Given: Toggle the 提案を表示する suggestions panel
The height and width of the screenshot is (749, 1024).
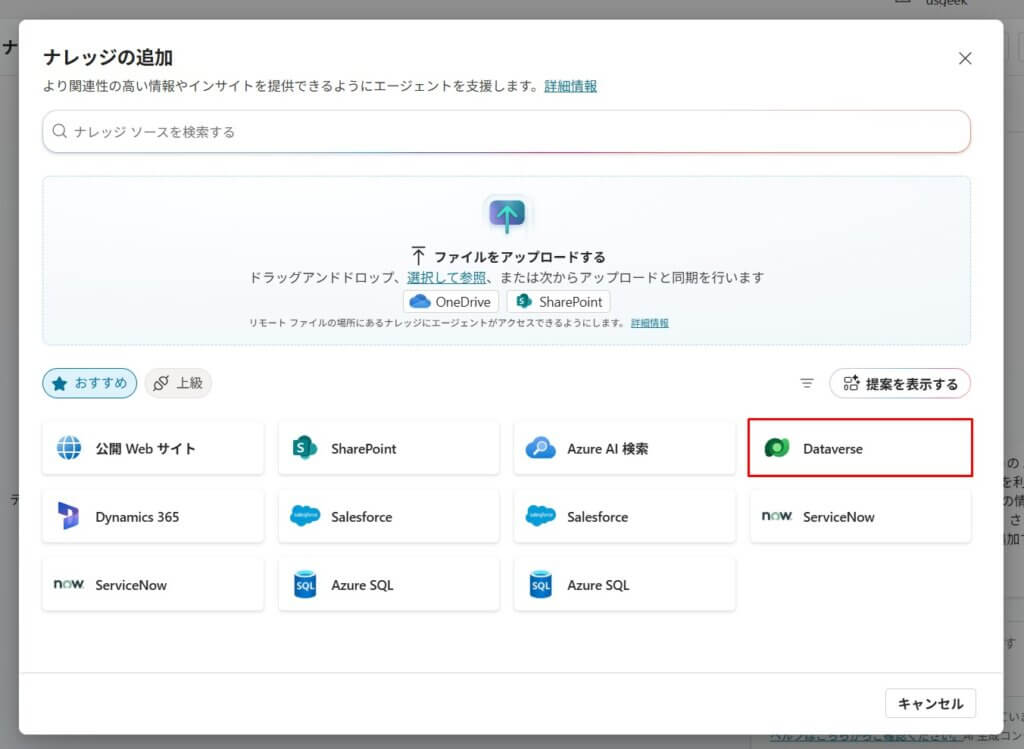Looking at the screenshot, I should 899,383.
